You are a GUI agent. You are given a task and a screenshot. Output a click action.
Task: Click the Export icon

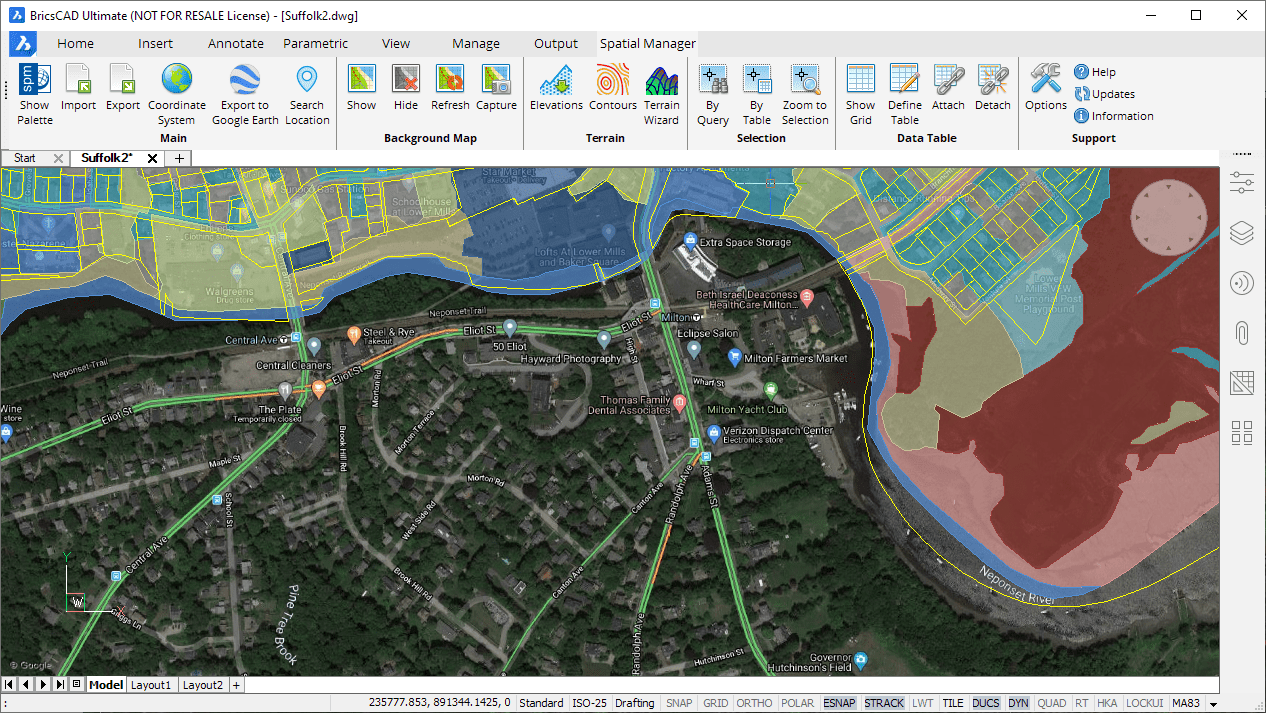(123, 88)
